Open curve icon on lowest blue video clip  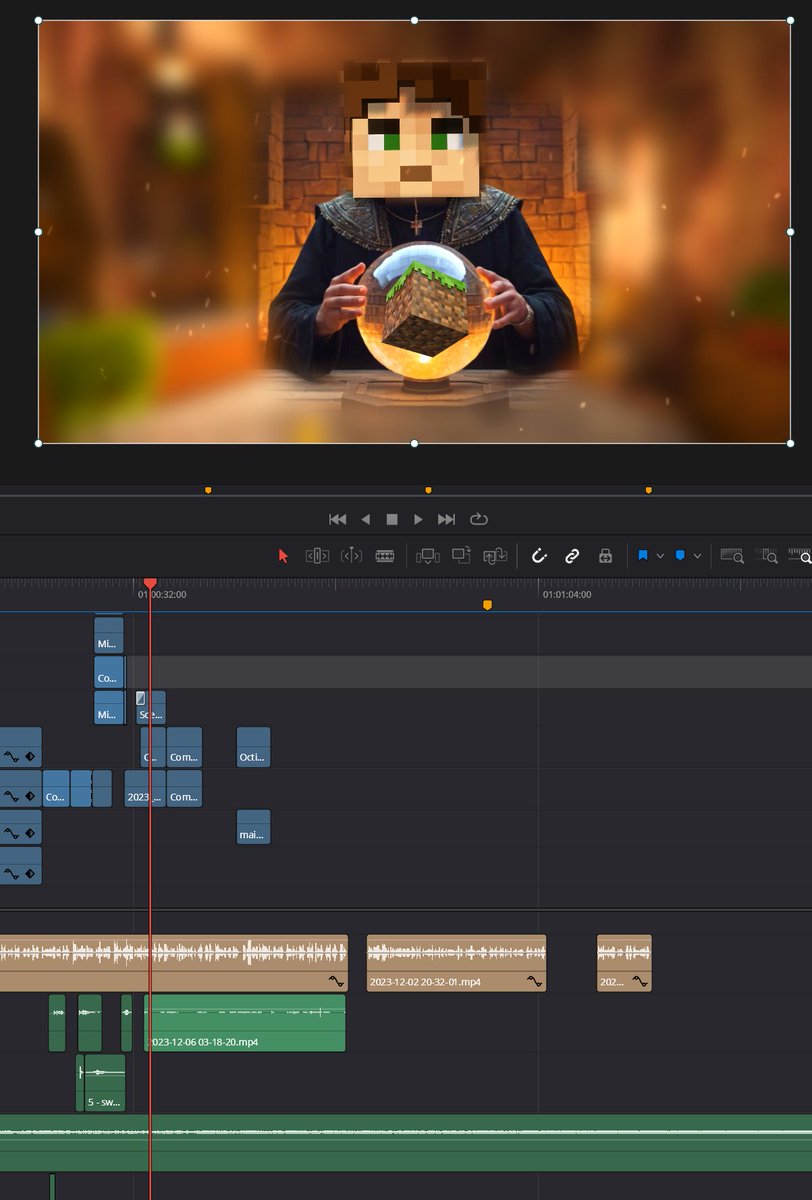12,874
